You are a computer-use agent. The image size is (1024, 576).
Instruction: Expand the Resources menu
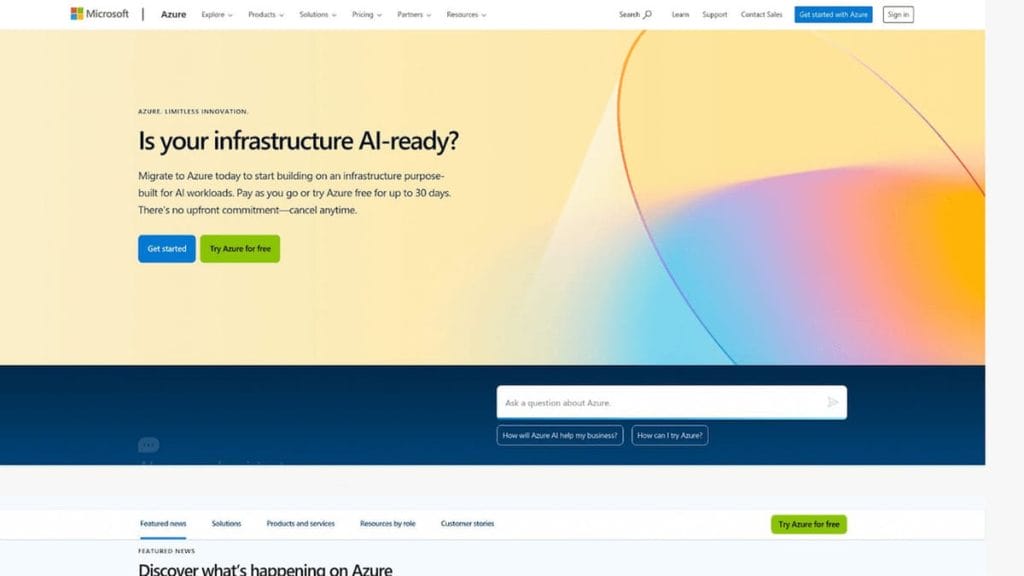point(466,14)
